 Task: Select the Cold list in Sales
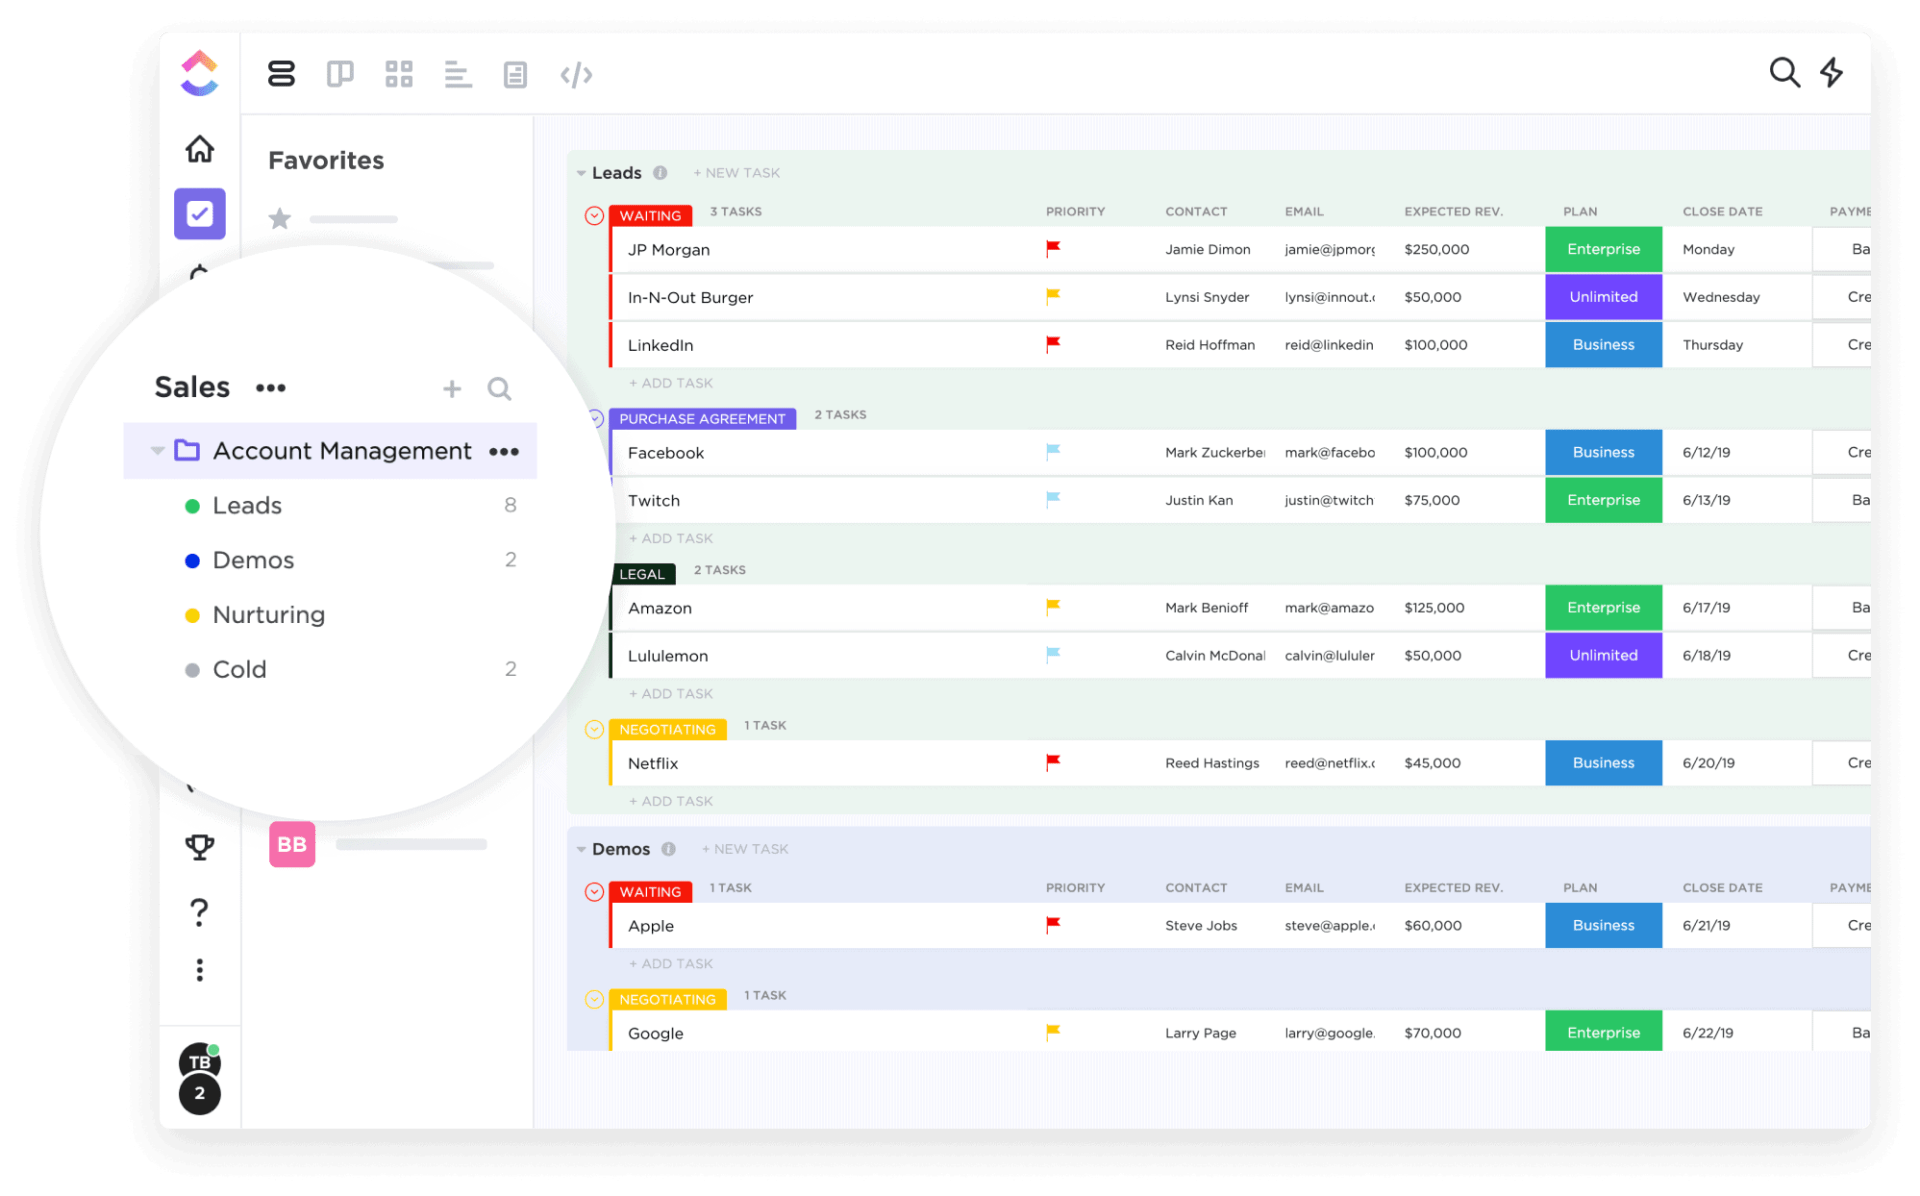(x=239, y=670)
